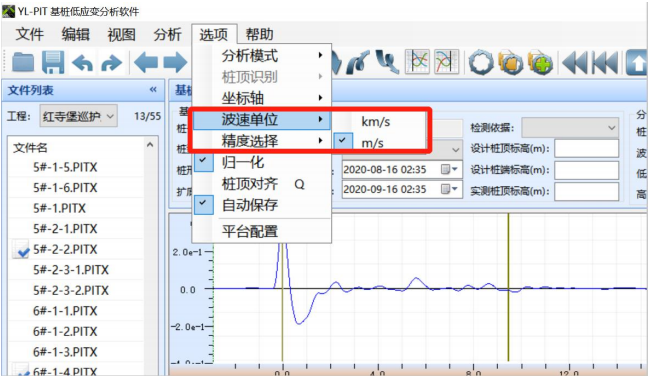Open the 检测依据 dropdown

570,128
